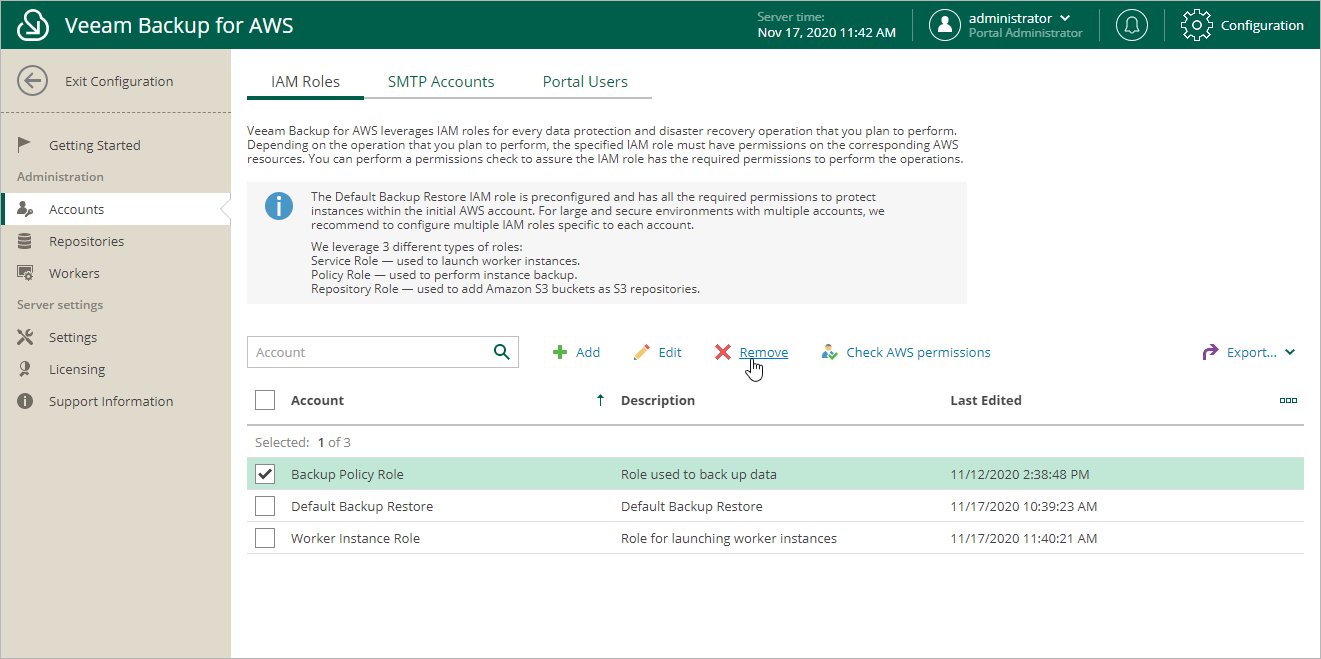Click Default Backup Restore description cell
This screenshot has height=659, width=1321.
point(692,506)
